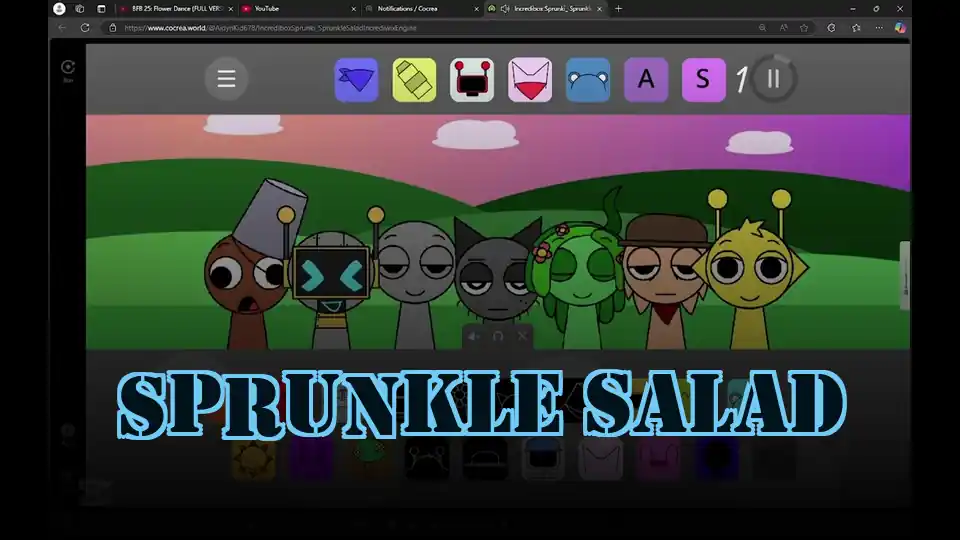
Task: Open the browser settings and more menu
Action: point(879,28)
